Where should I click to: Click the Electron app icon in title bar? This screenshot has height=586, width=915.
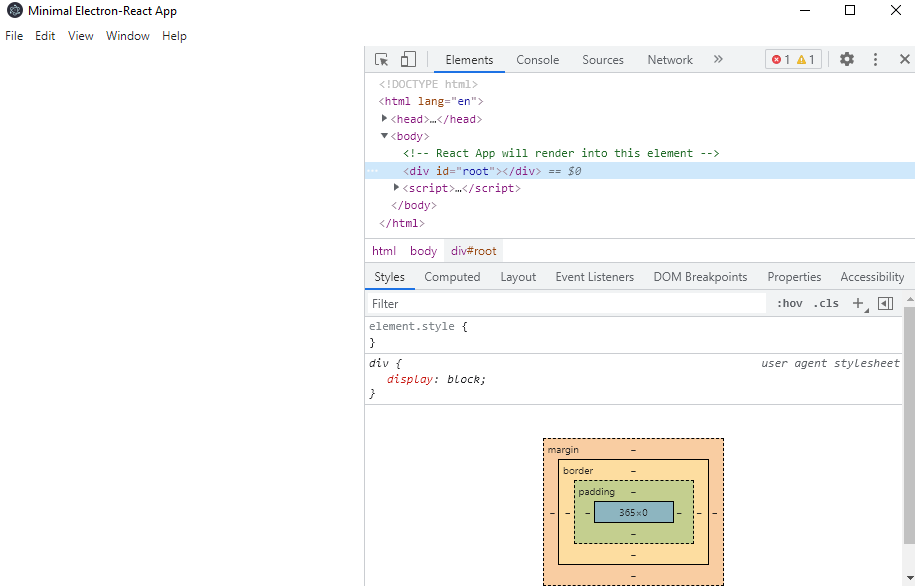15,11
